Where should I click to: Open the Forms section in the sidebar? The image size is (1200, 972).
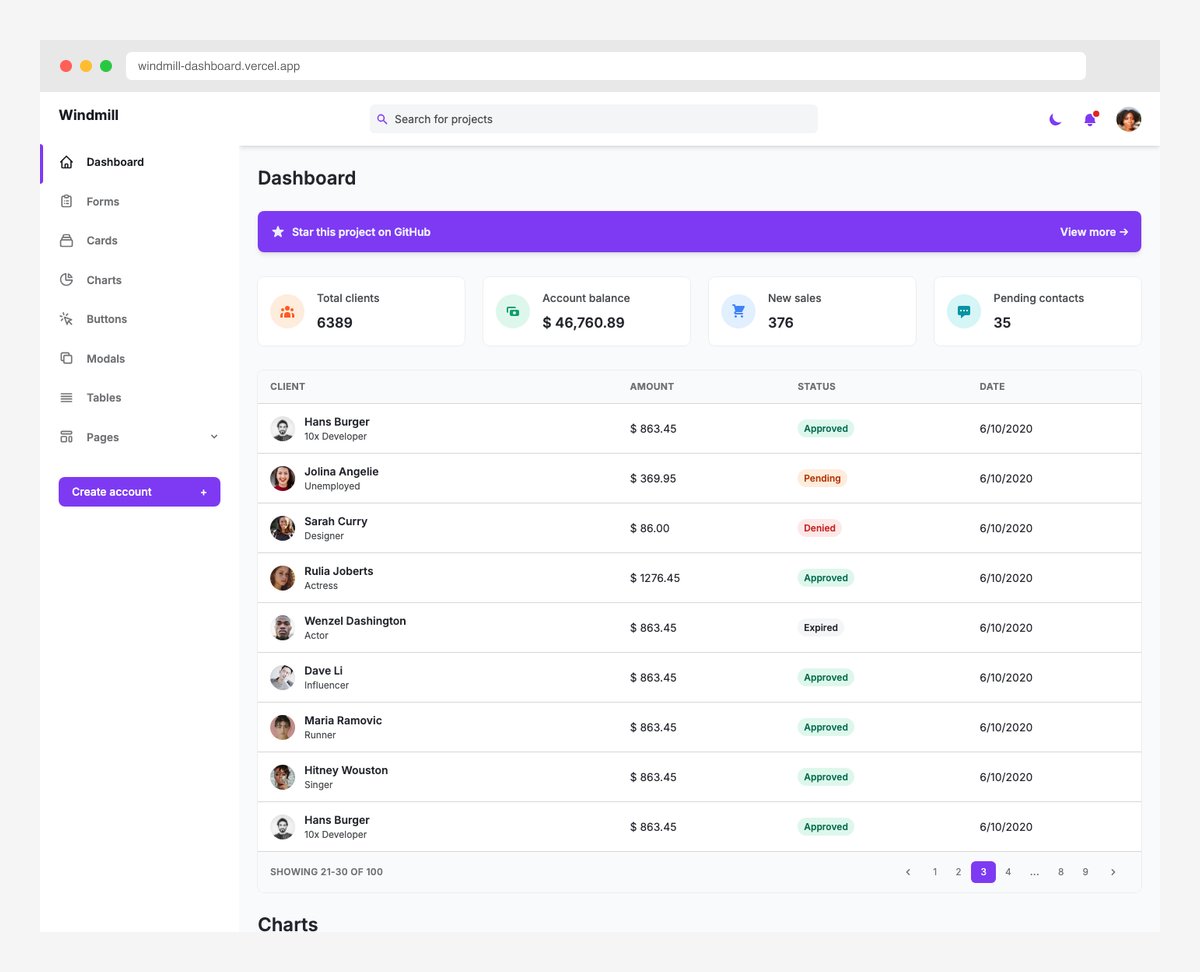point(100,201)
